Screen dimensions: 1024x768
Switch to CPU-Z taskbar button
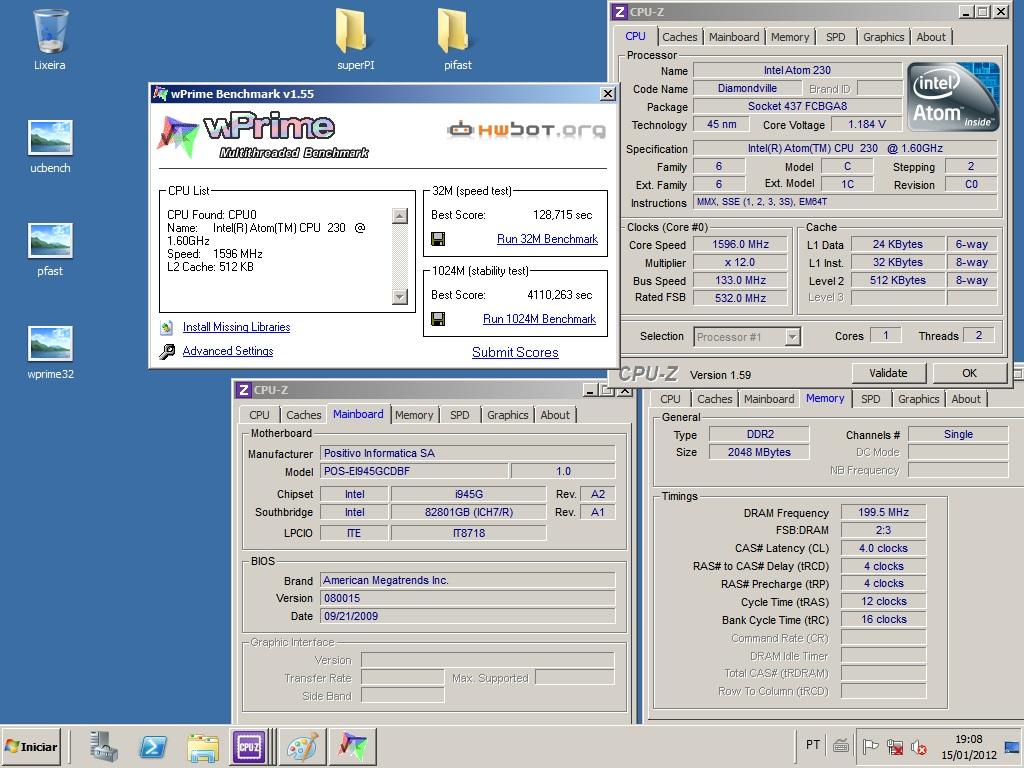click(249, 746)
